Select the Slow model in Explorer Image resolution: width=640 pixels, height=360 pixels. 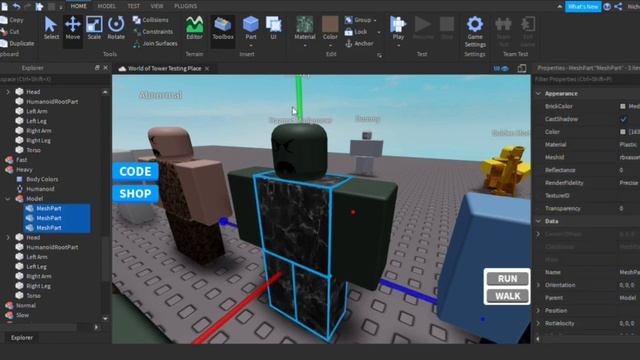coord(22,315)
